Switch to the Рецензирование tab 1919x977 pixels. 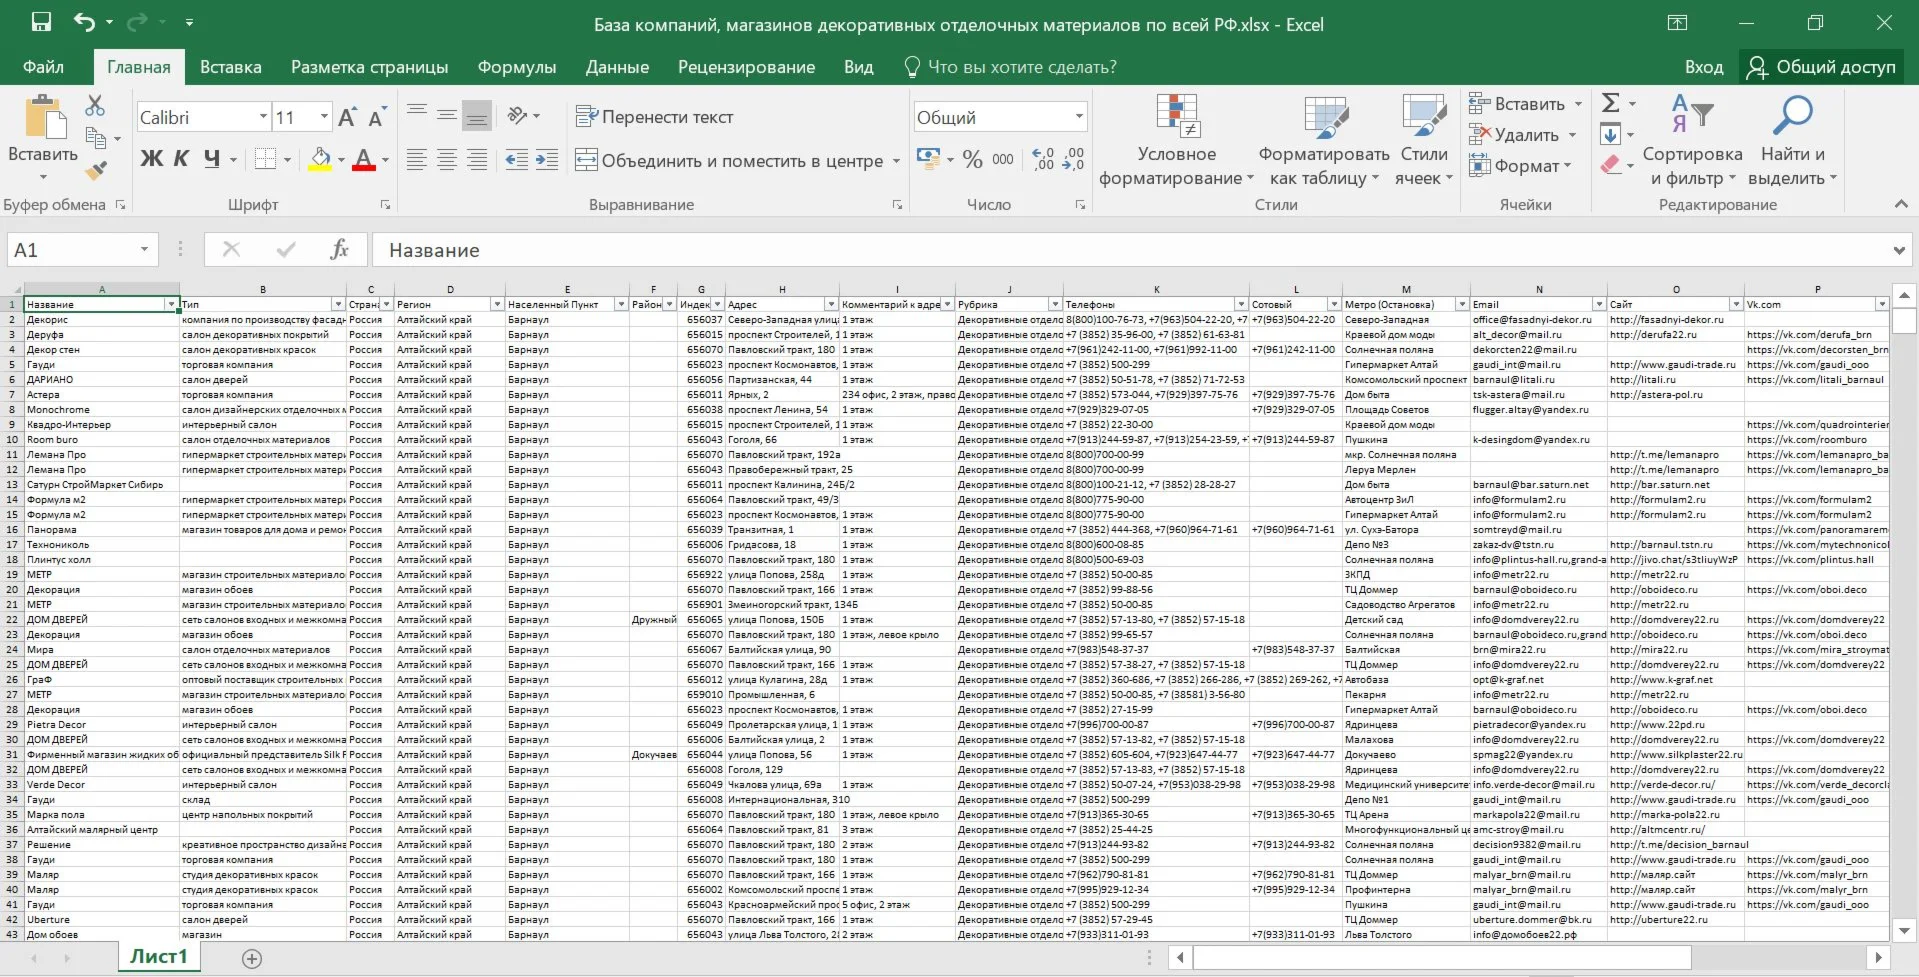[x=746, y=67]
